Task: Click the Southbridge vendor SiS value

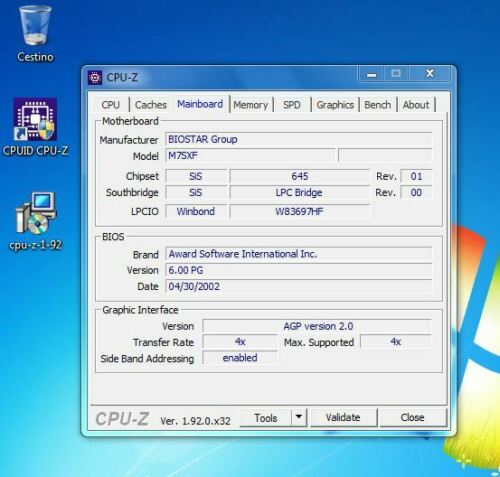Action: click(196, 193)
